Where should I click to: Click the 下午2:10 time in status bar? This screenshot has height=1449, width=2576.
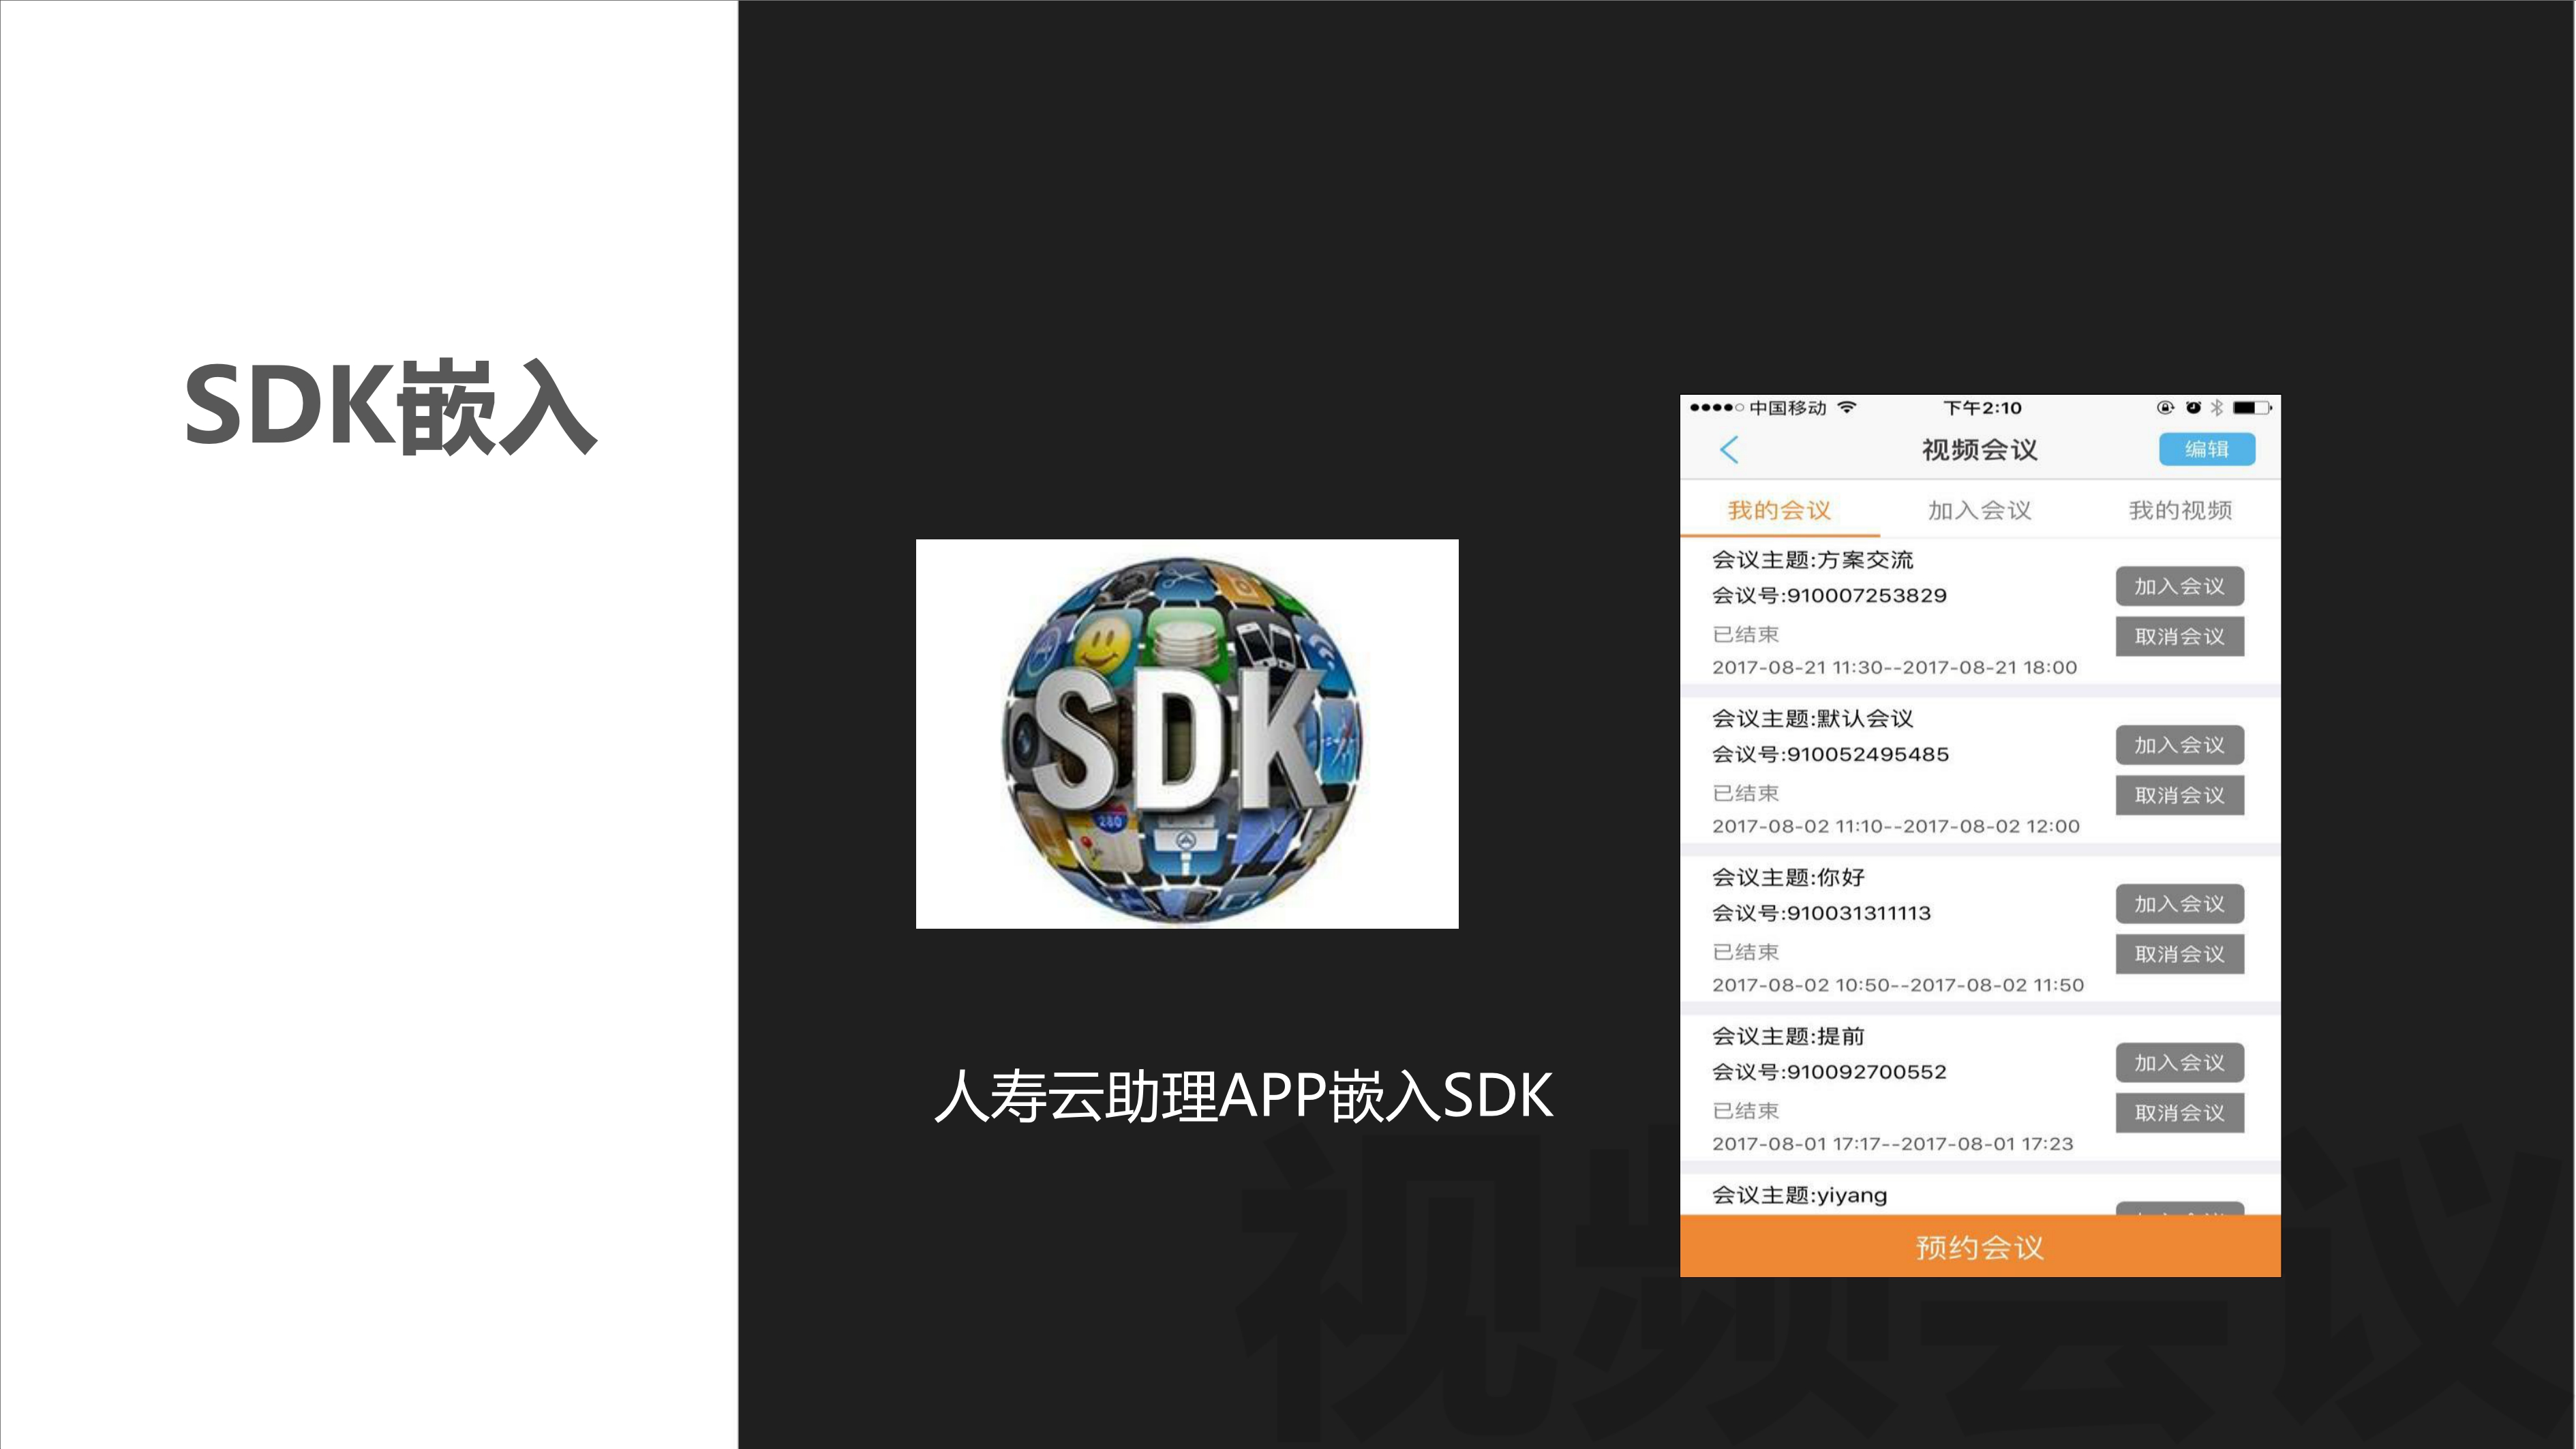1982,408
